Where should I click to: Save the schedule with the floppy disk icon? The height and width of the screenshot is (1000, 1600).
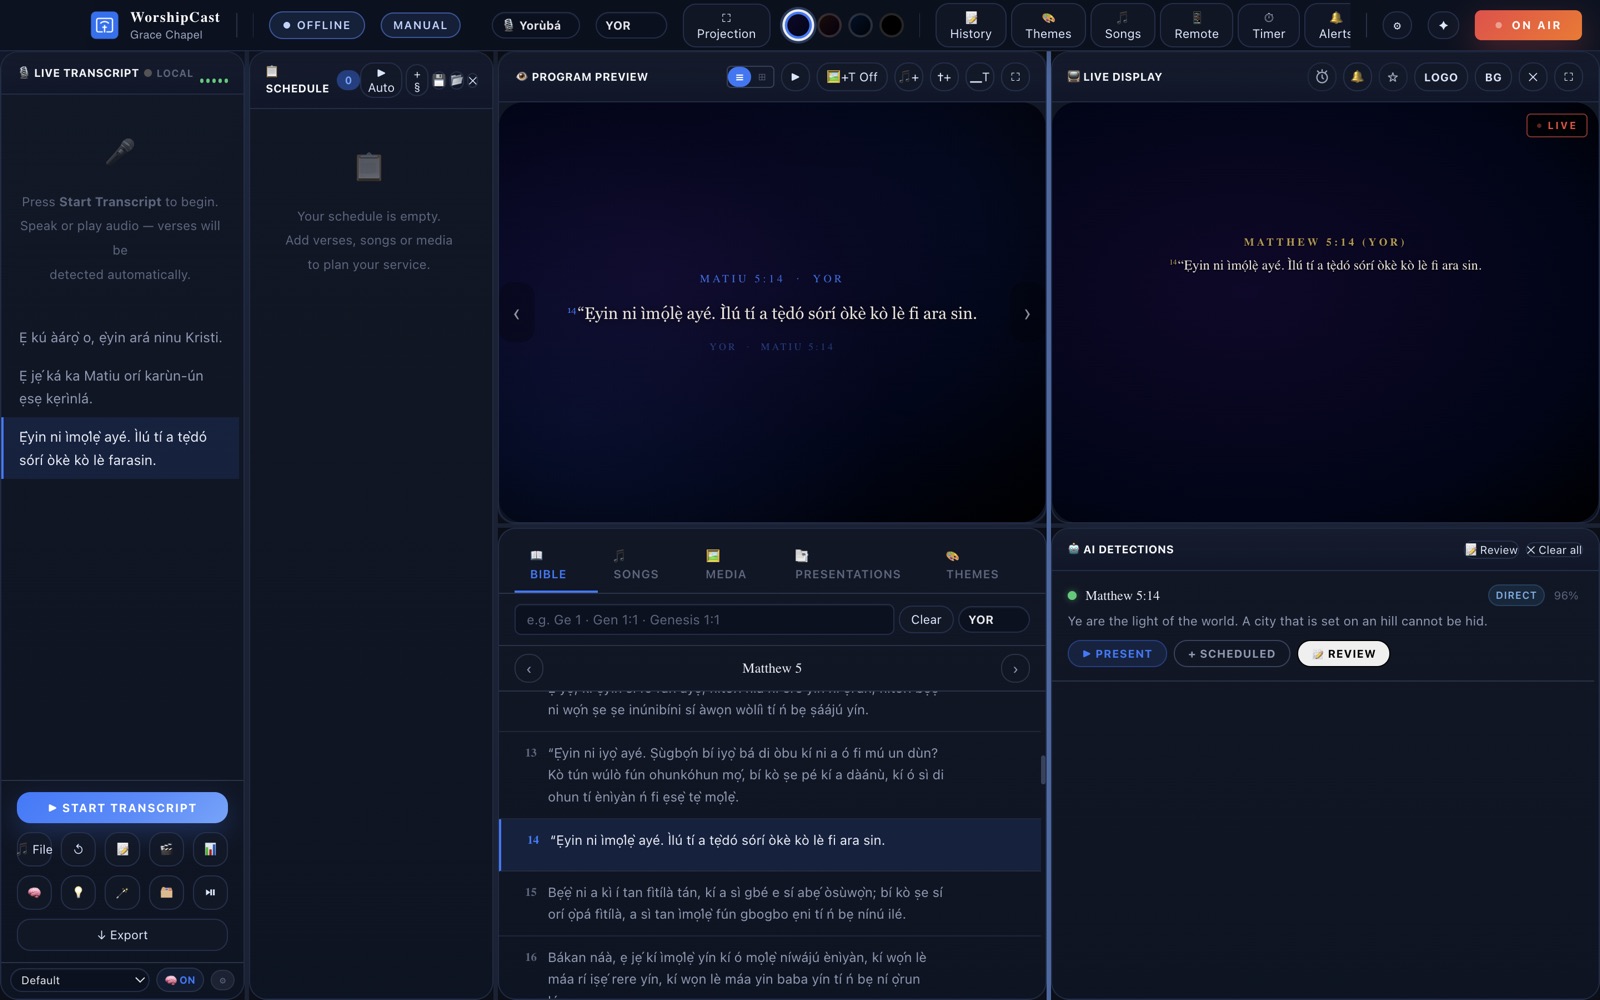438,80
